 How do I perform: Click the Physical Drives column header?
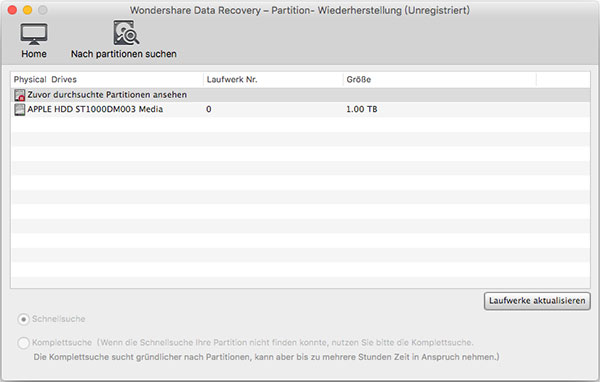(x=107, y=80)
